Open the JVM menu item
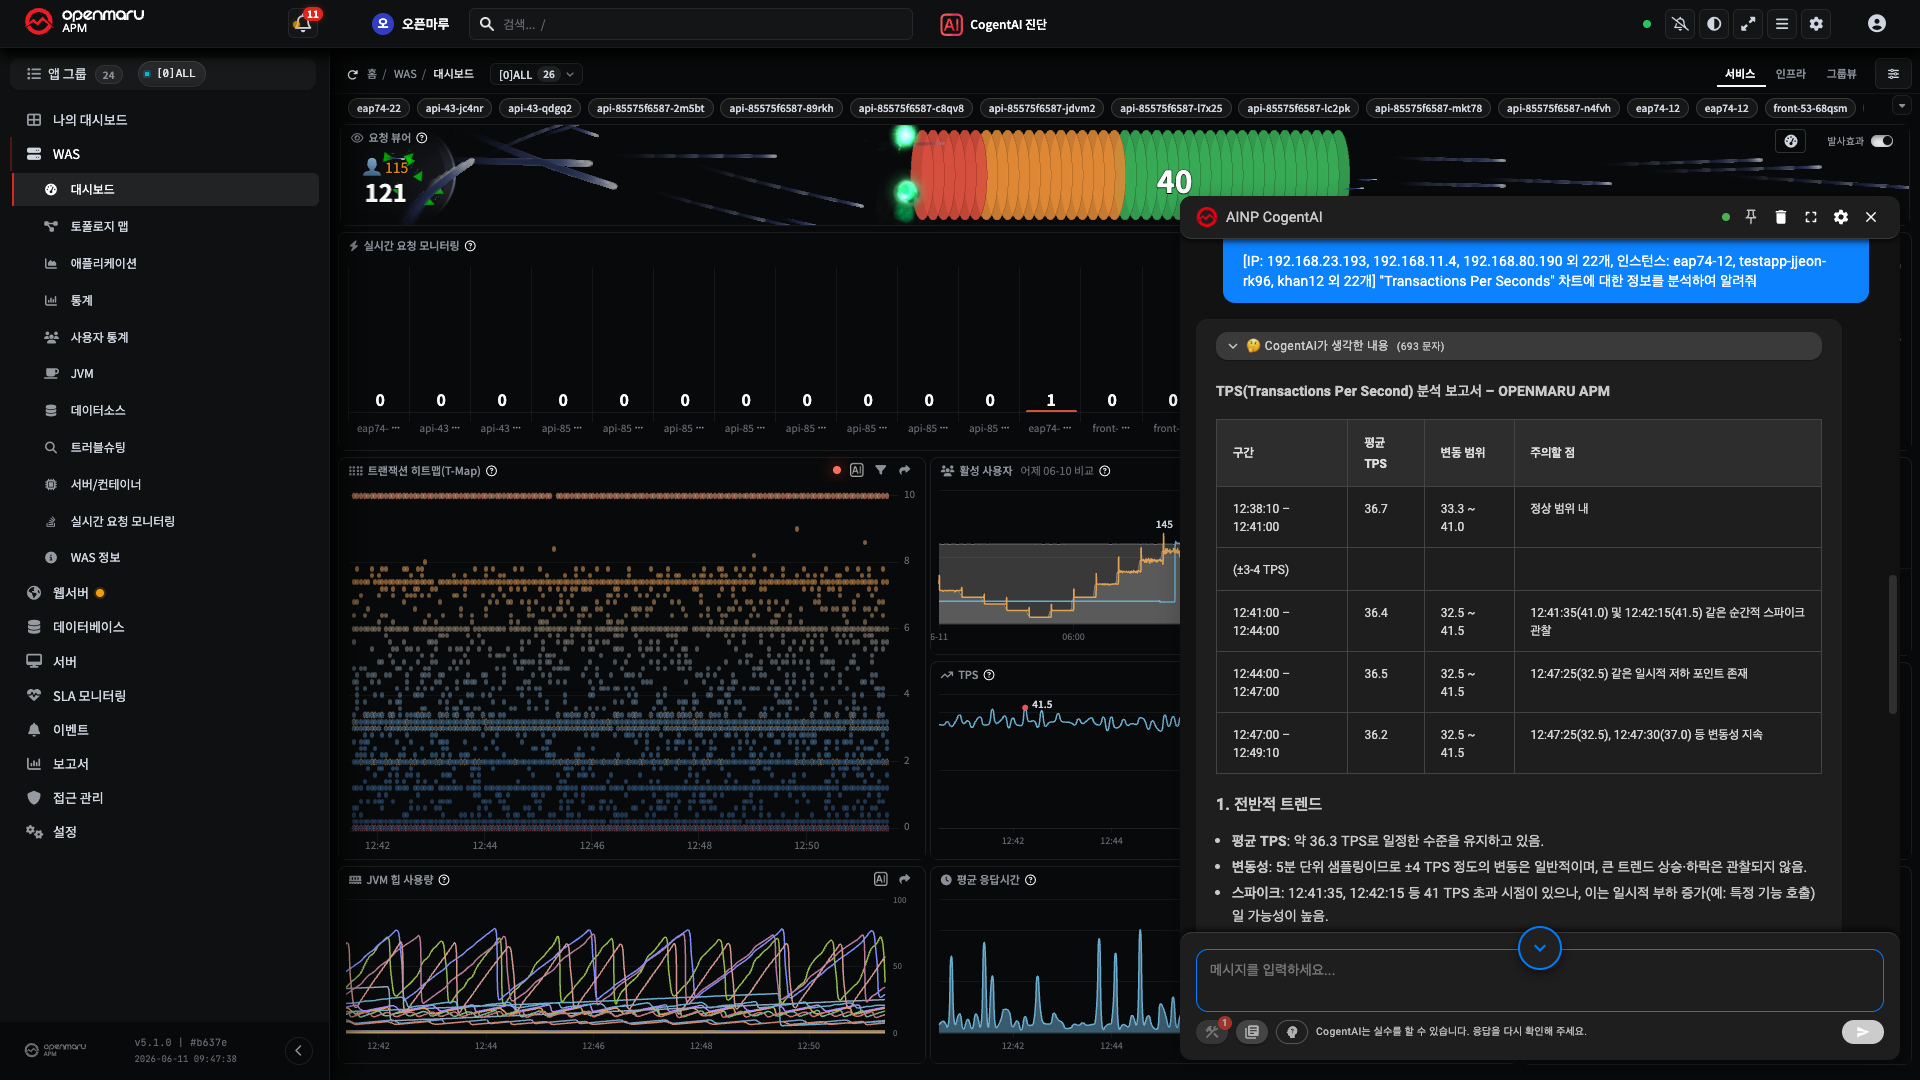1920x1080 pixels. 82,374
